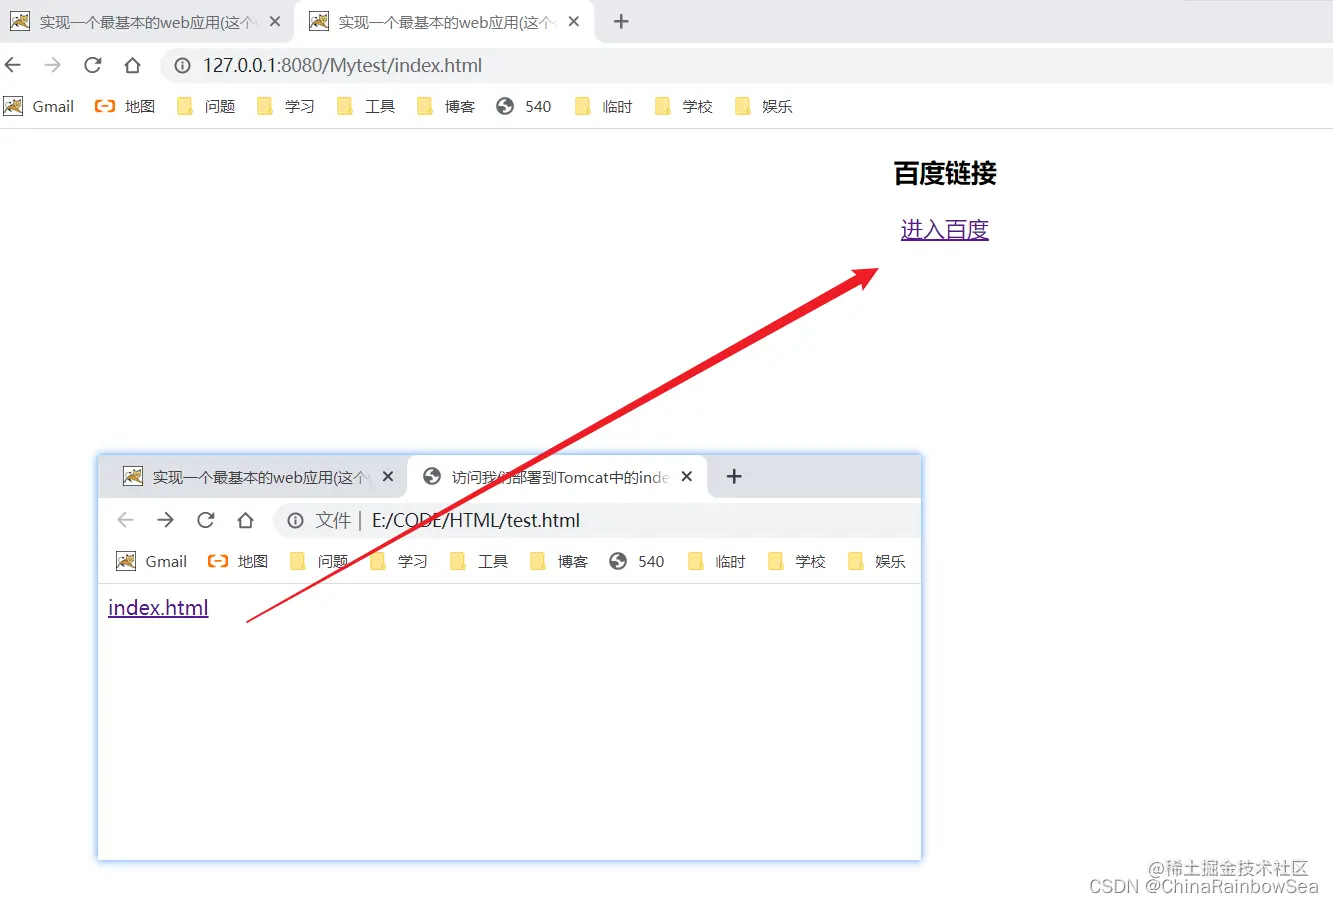Open 临时 bookmark folder in main window
The height and width of the screenshot is (903, 1333).
(x=604, y=106)
